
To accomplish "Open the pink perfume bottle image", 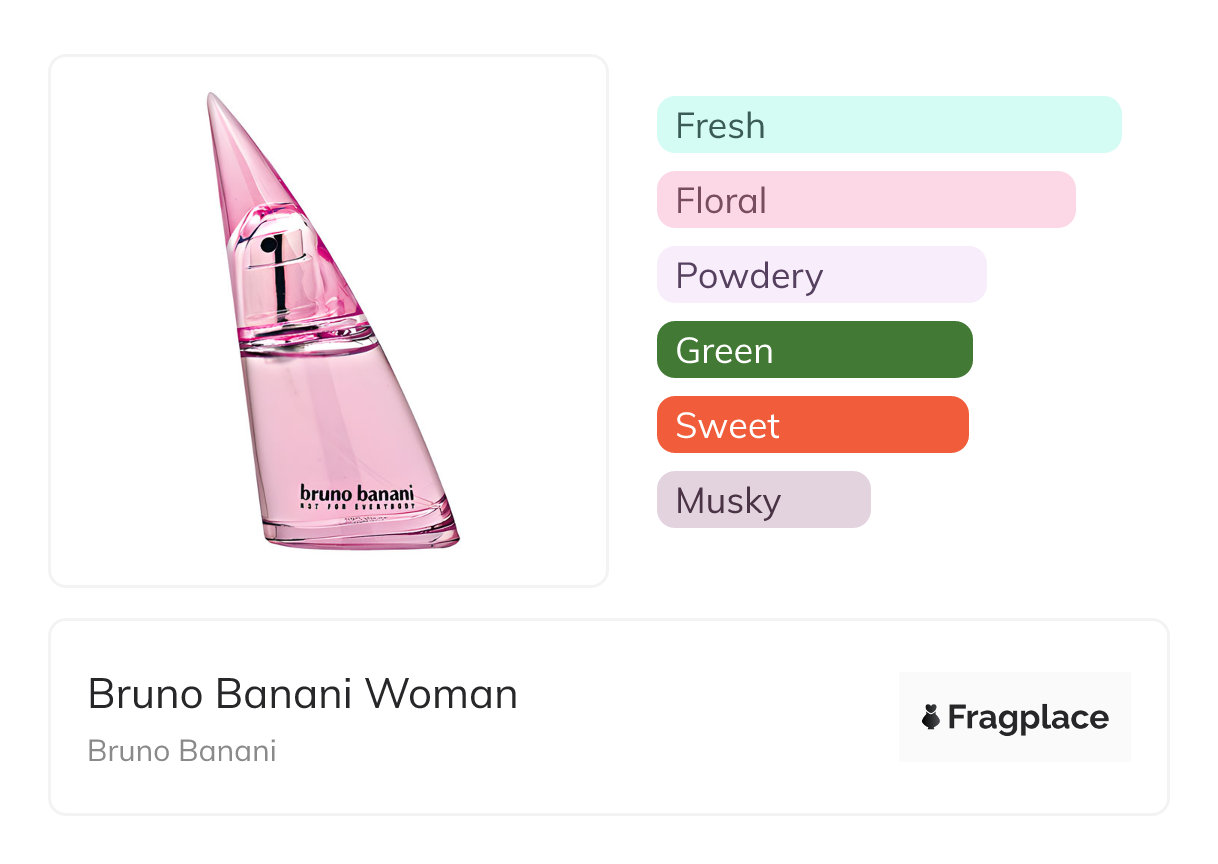I will [x=328, y=321].
